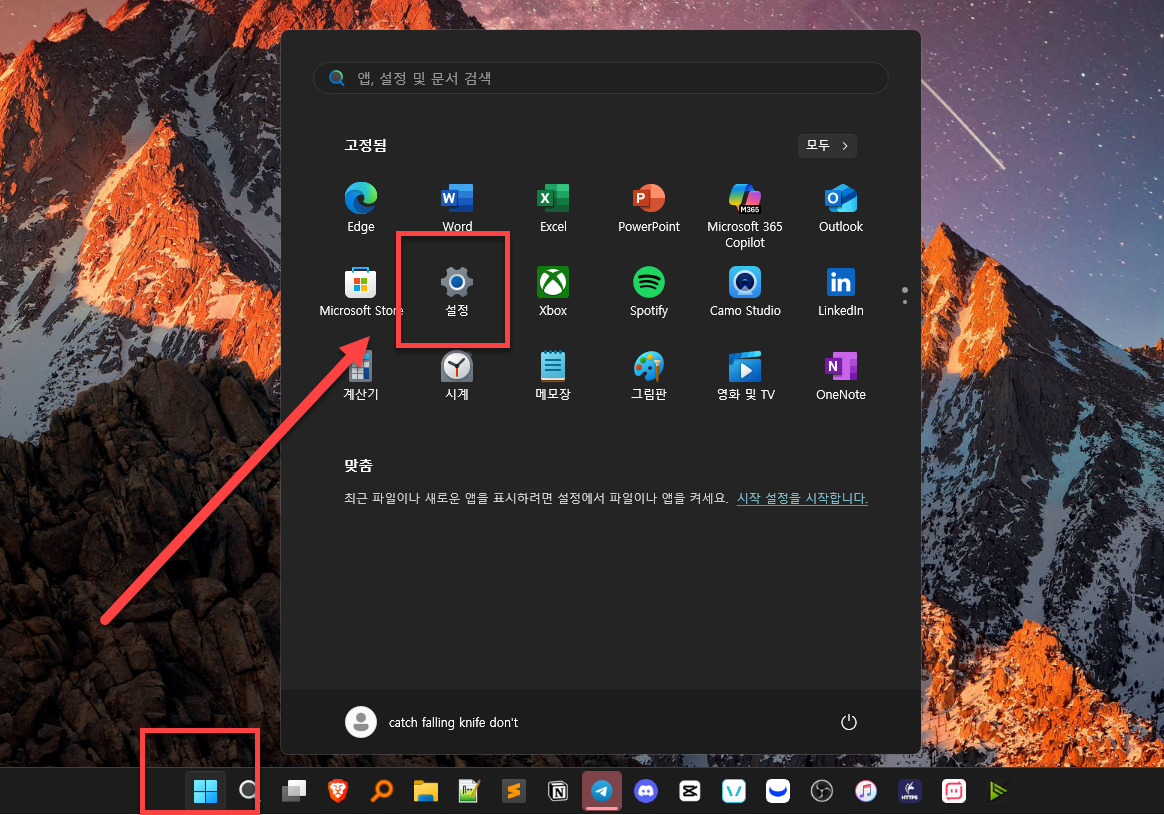Open the pink square app on taskbar
1164x815 pixels.
pyautogui.click(x=954, y=791)
